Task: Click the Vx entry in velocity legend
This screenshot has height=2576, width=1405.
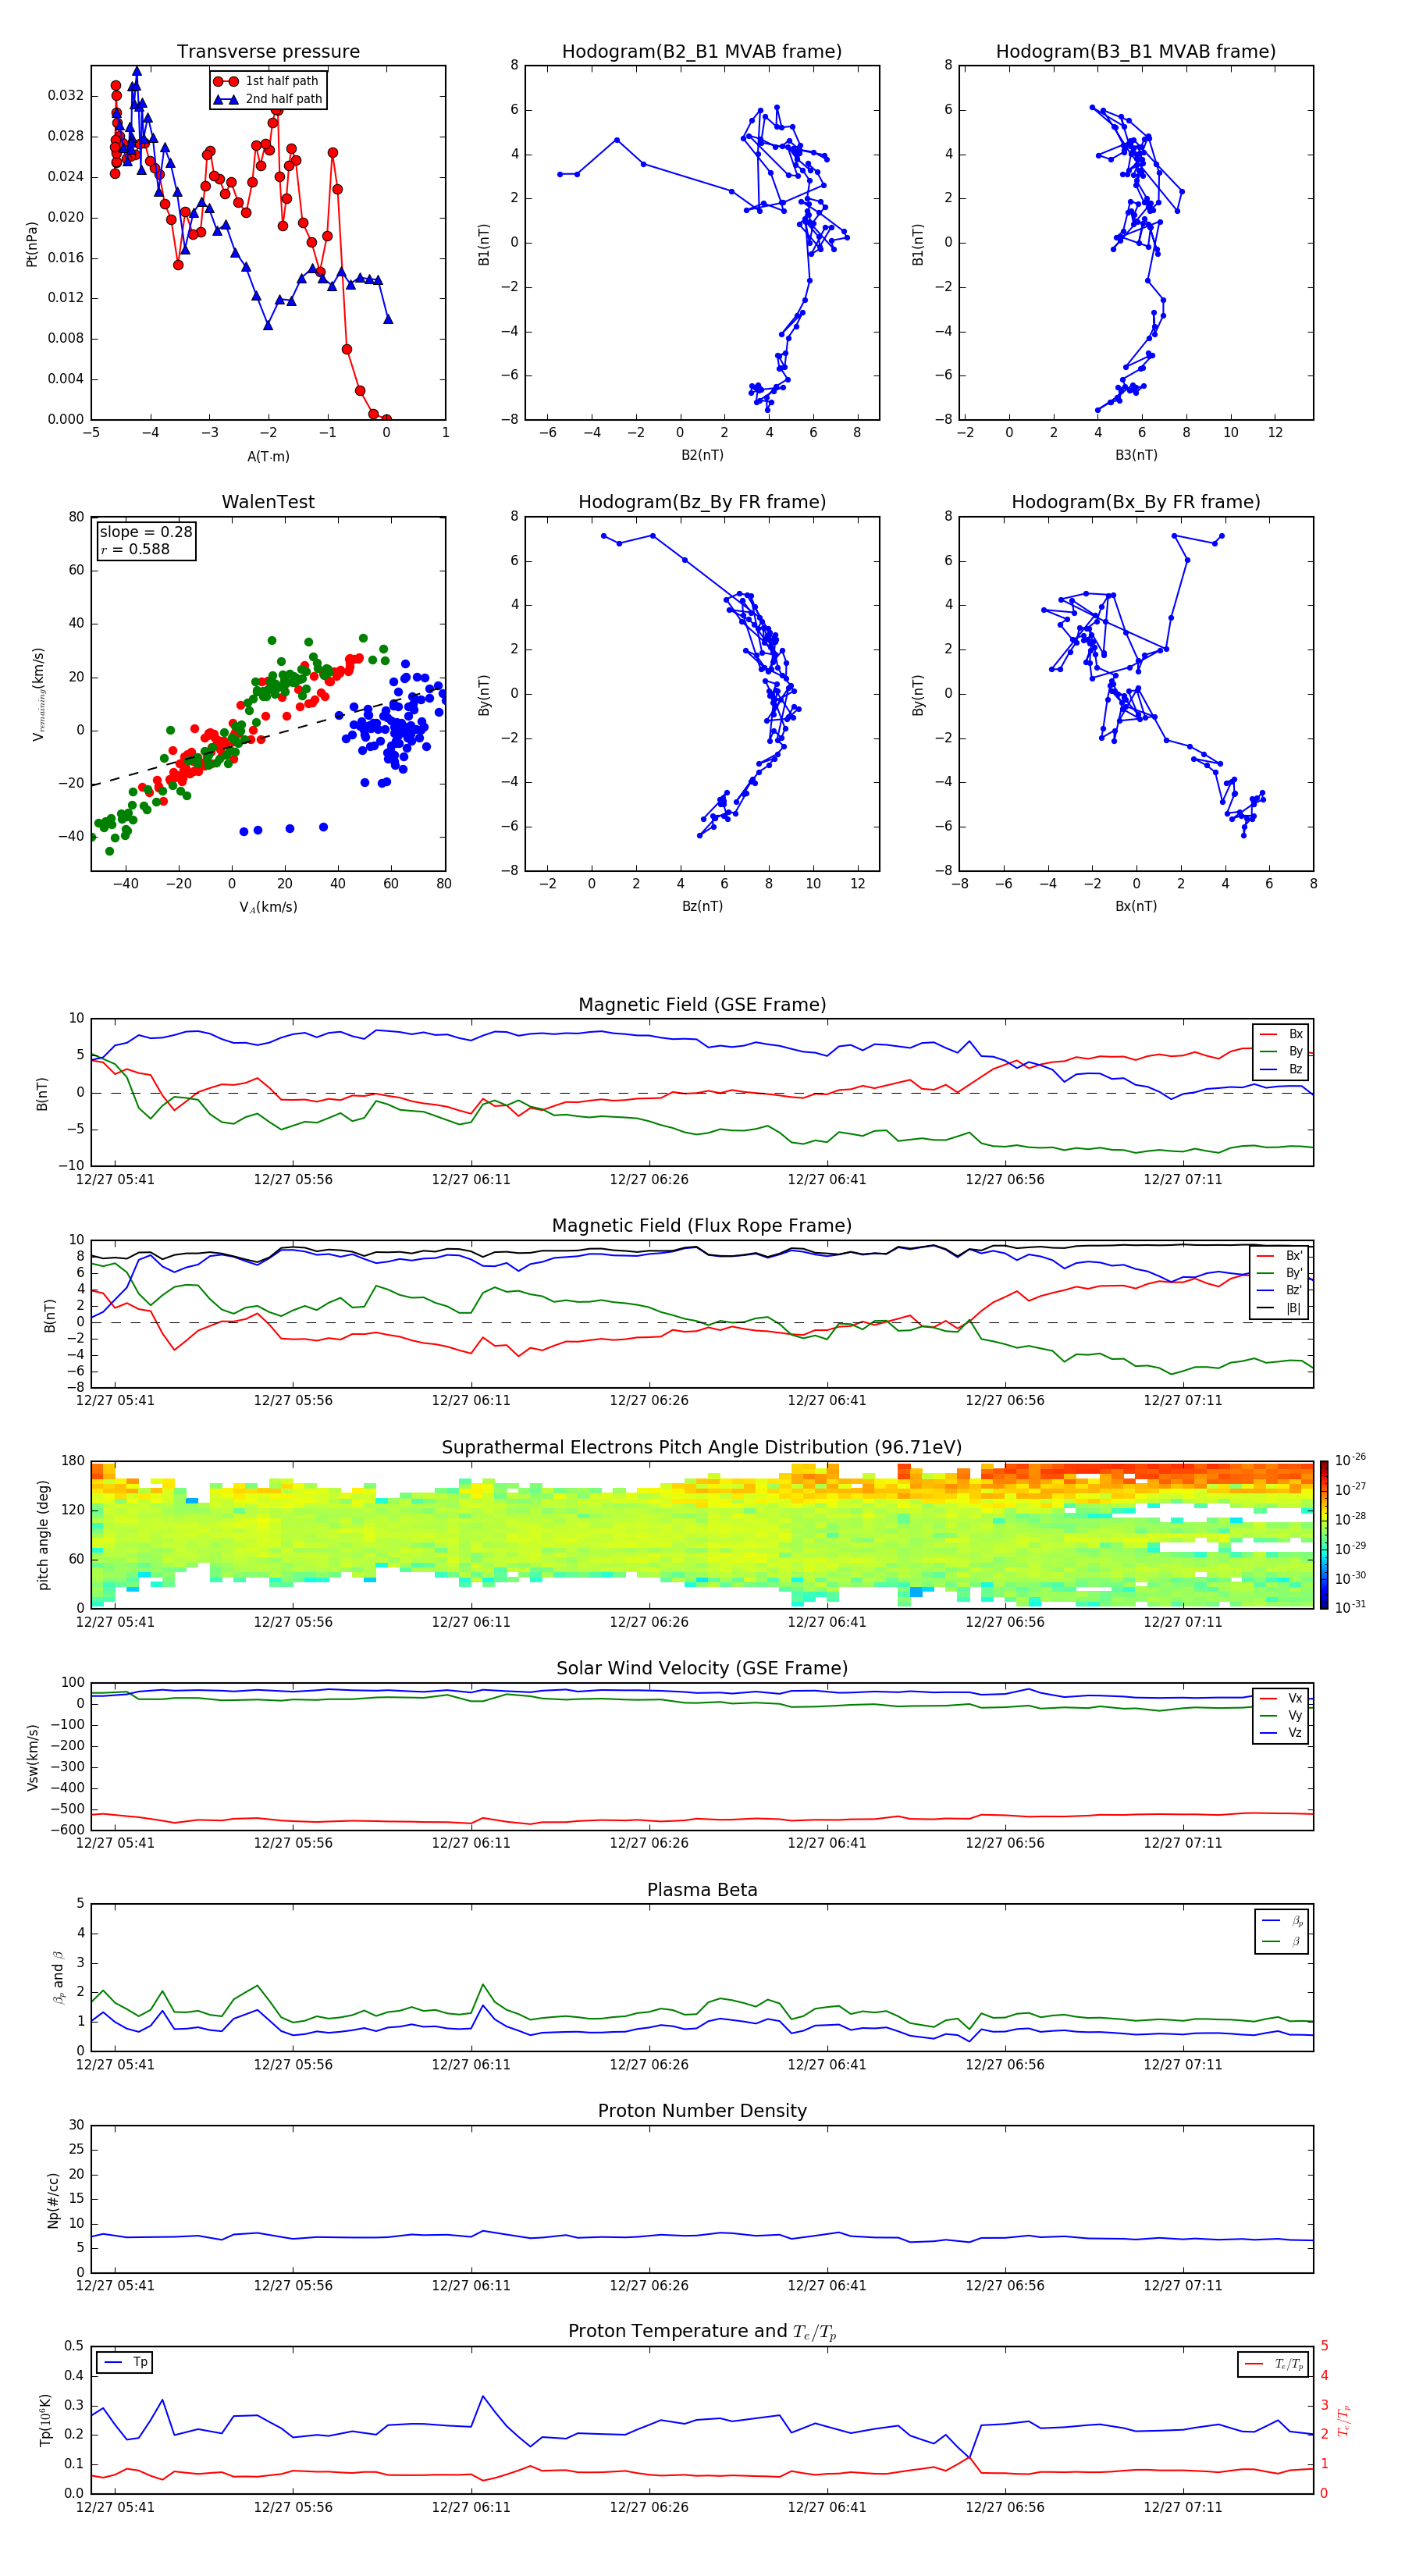Action: 1281,1698
